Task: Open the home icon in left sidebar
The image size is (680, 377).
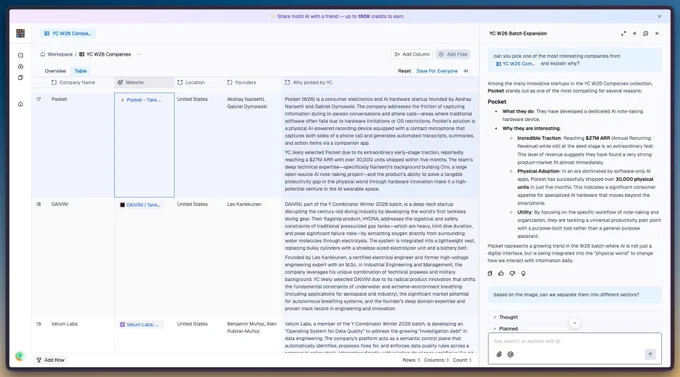Action: tap(20, 104)
